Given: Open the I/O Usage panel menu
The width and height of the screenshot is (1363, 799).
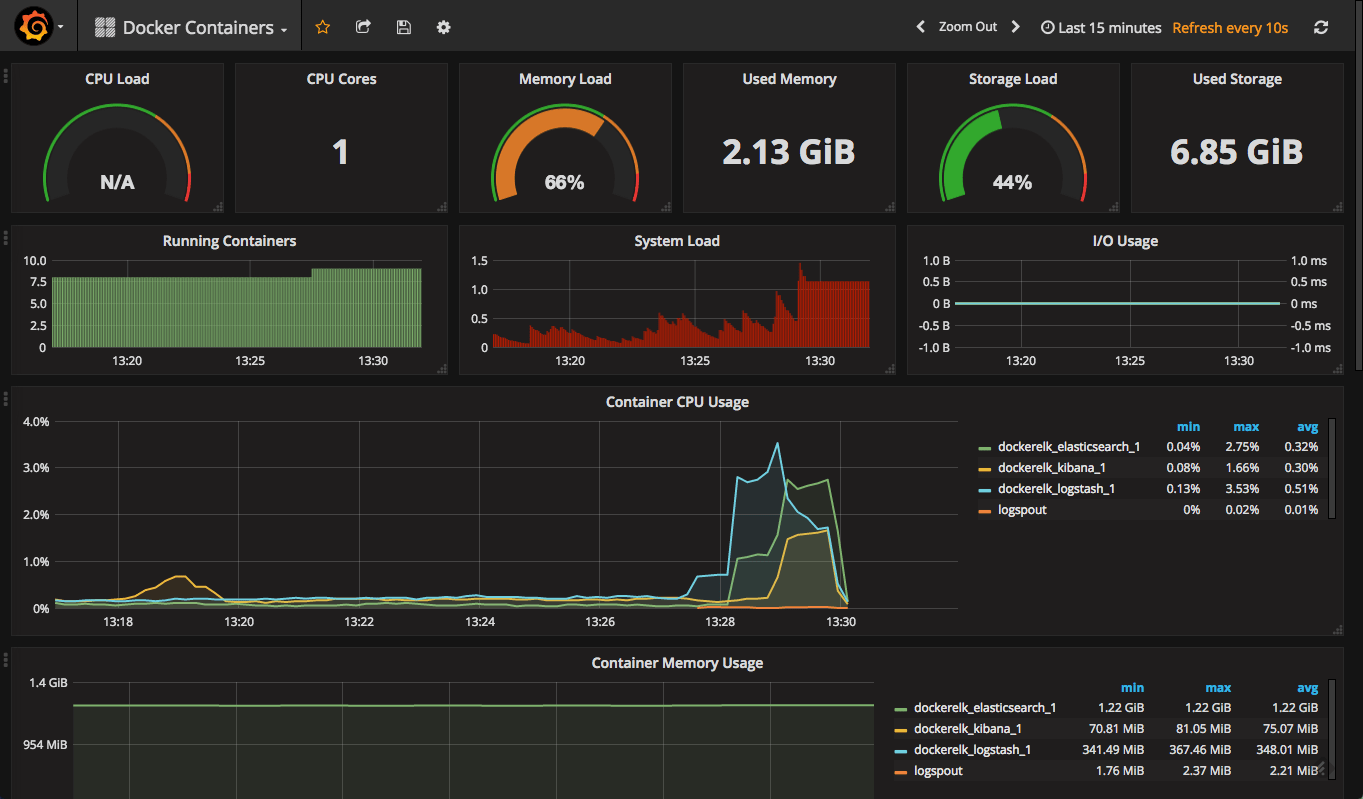Looking at the screenshot, I should pos(1126,240).
